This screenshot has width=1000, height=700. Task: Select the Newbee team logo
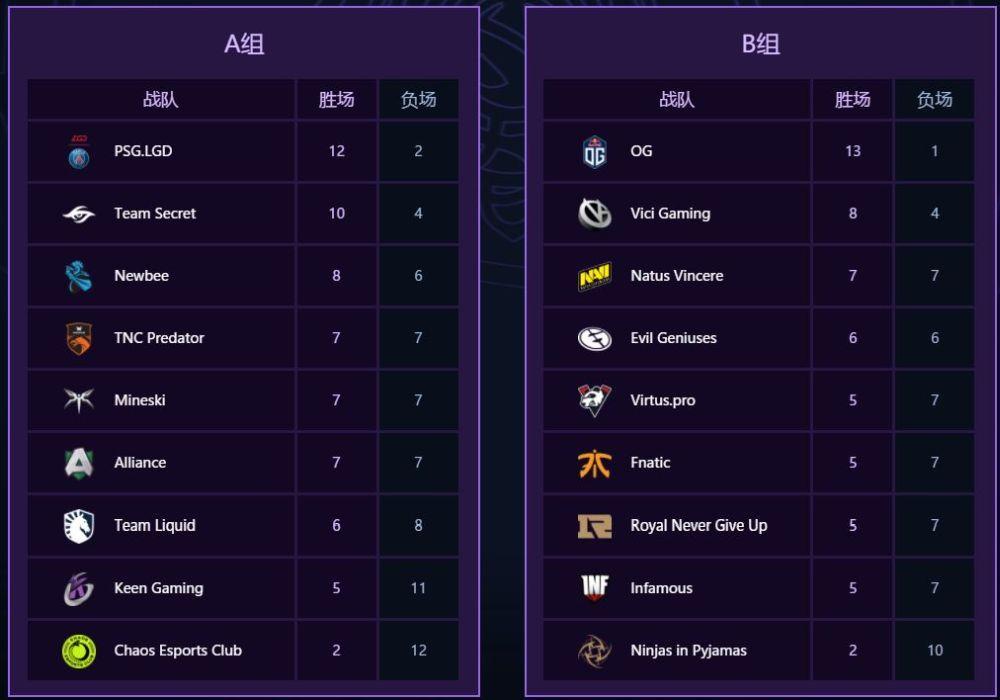tap(79, 276)
